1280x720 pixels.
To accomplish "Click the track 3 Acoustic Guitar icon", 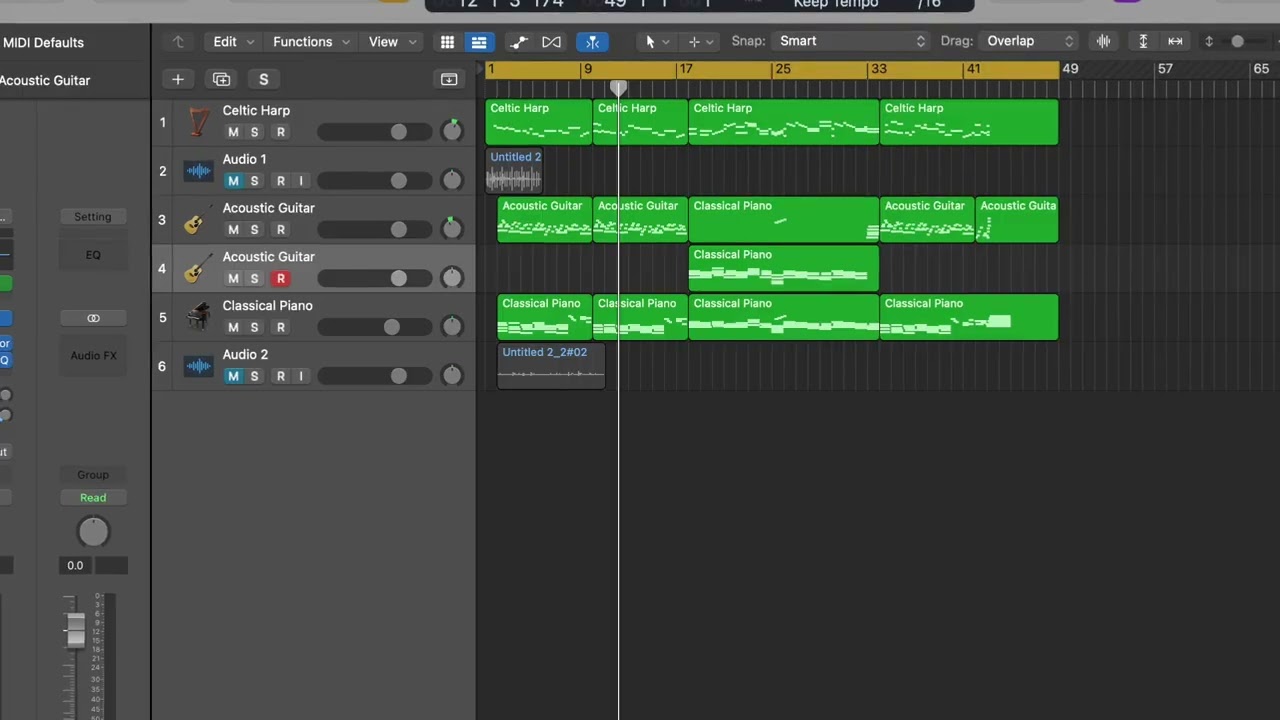I will pos(196,220).
